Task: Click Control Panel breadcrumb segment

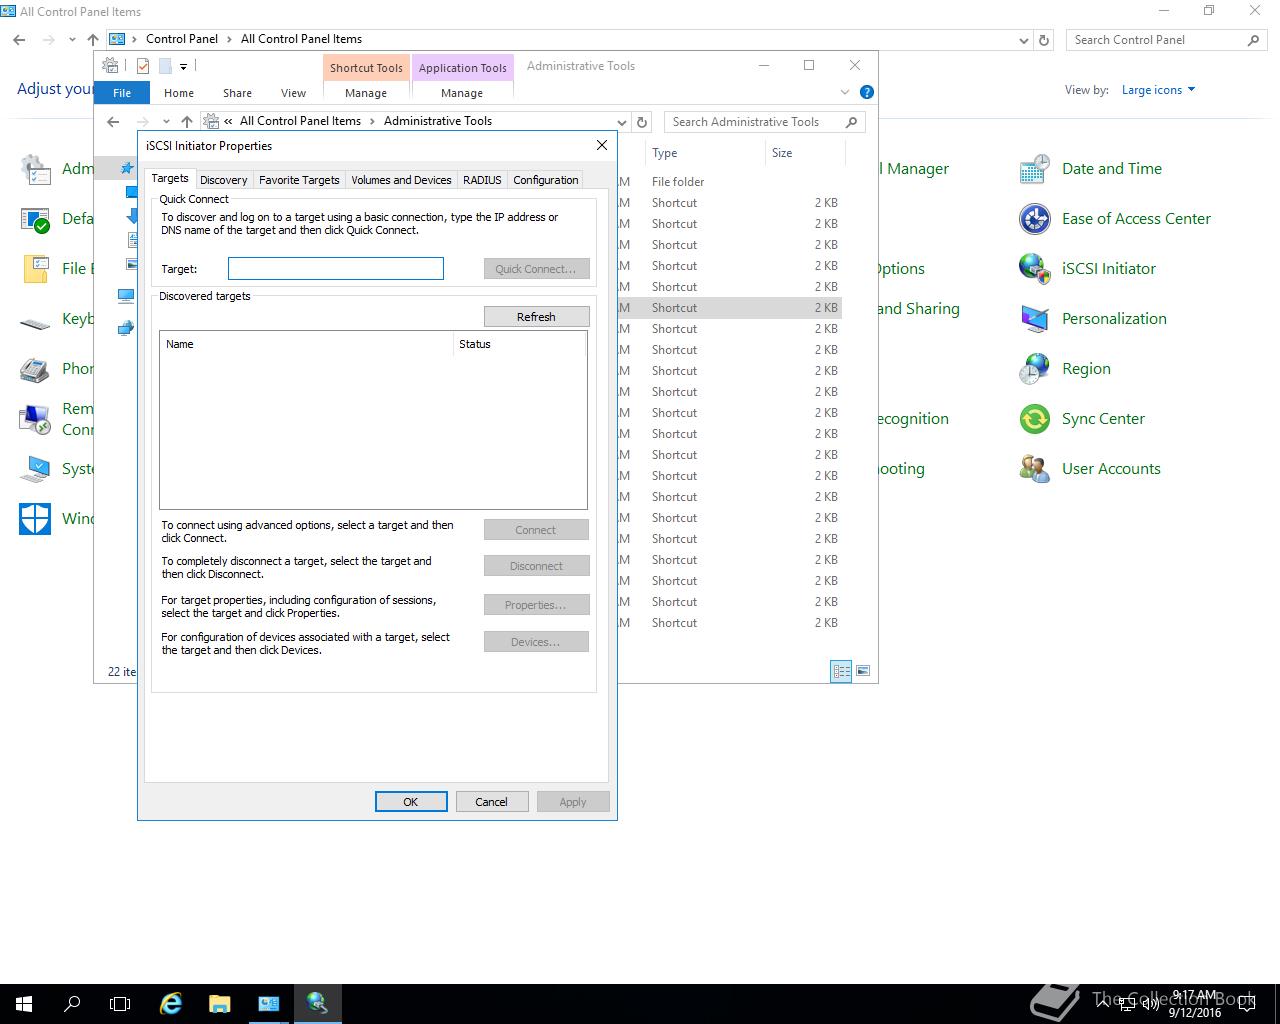Action: (x=182, y=39)
